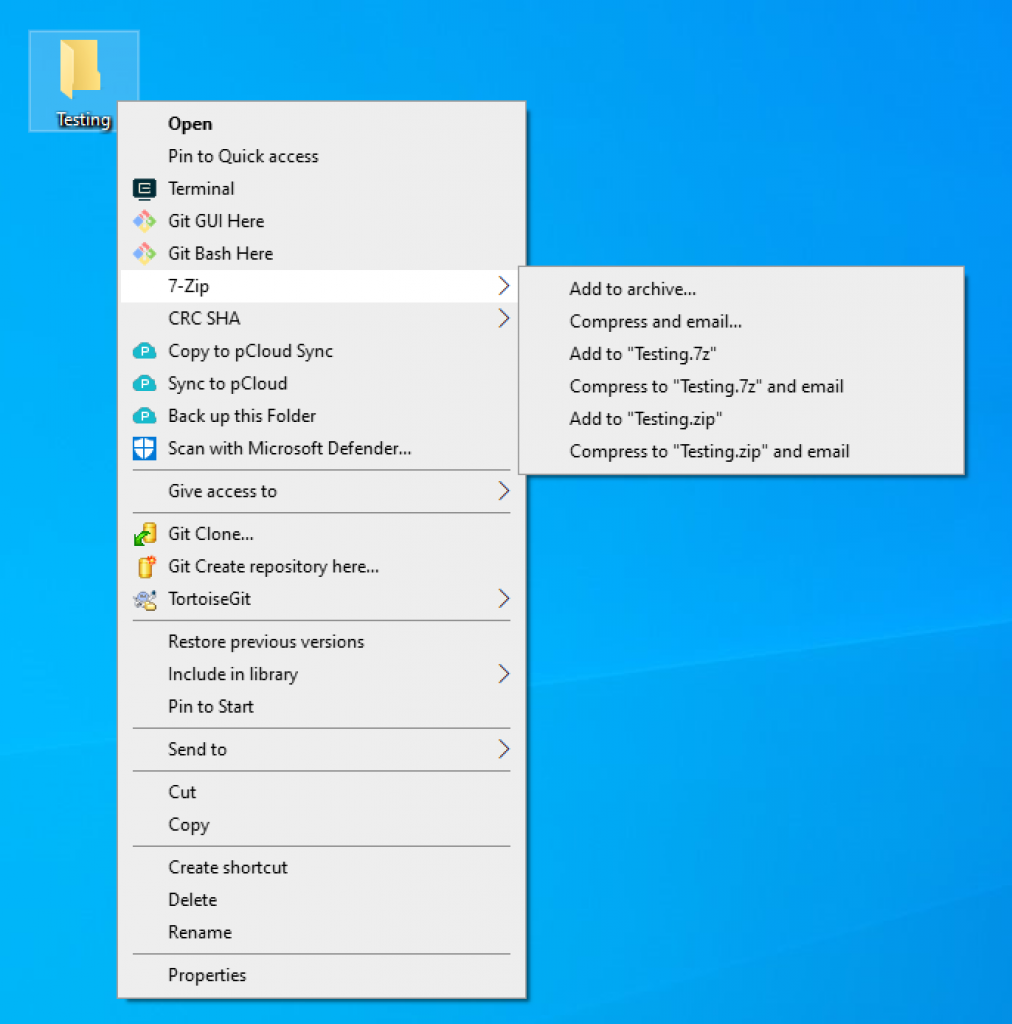This screenshot has height=1024, width=1012.
Task: Choose Git Bash Here
Action: pyautogui.click(x=322, y=253)
